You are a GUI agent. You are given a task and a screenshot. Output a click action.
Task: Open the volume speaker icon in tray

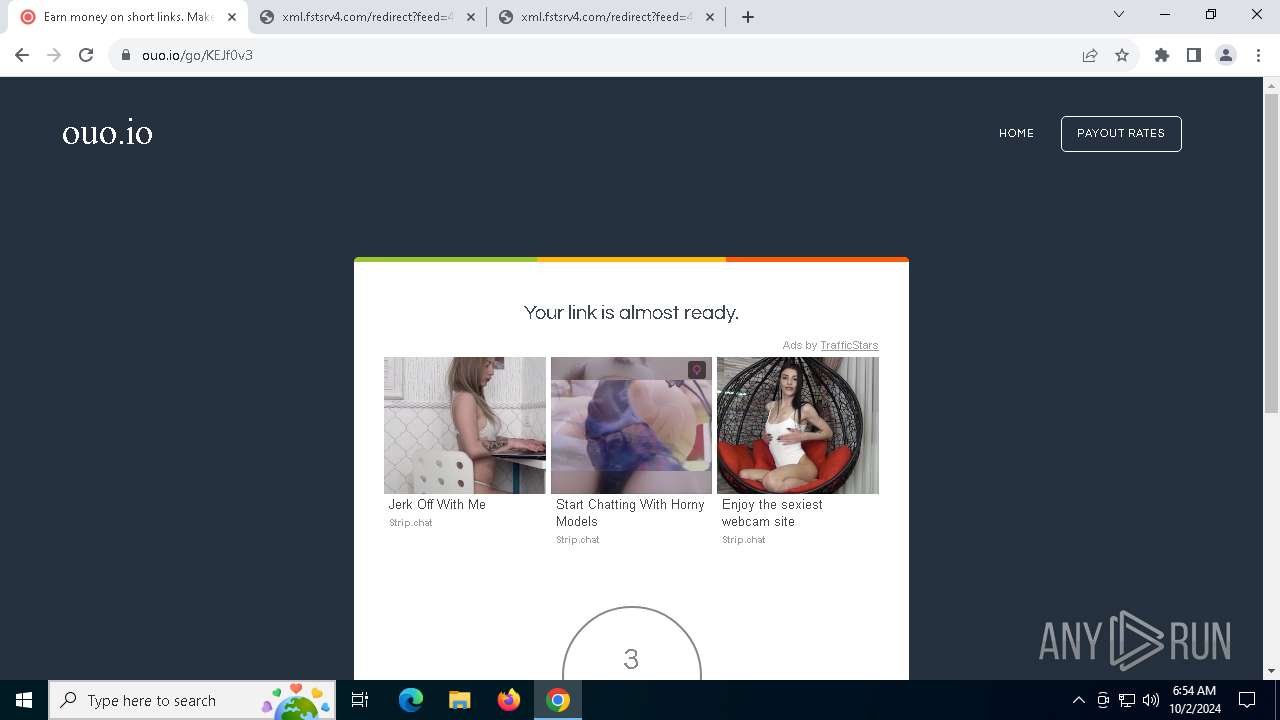pyautogui.click(x=1151, y=700)
